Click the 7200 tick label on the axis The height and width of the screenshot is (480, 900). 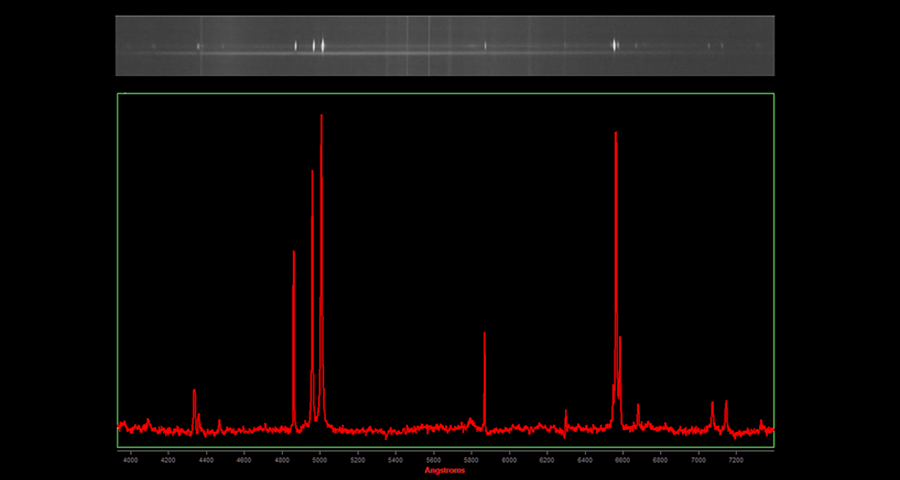[x=736, y=460]
